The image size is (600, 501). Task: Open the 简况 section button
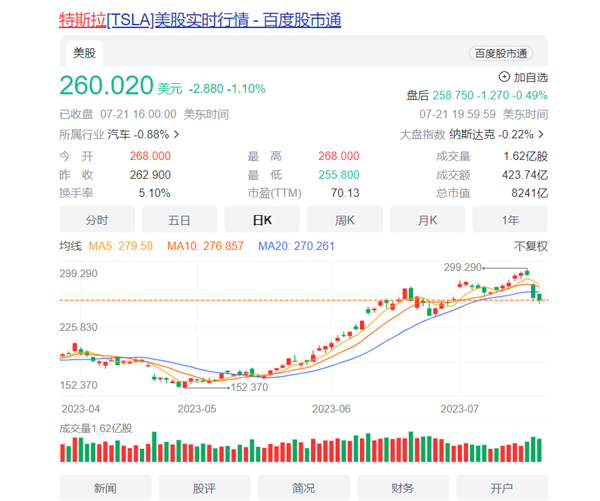pyautogui.click(x=303, y=488)
